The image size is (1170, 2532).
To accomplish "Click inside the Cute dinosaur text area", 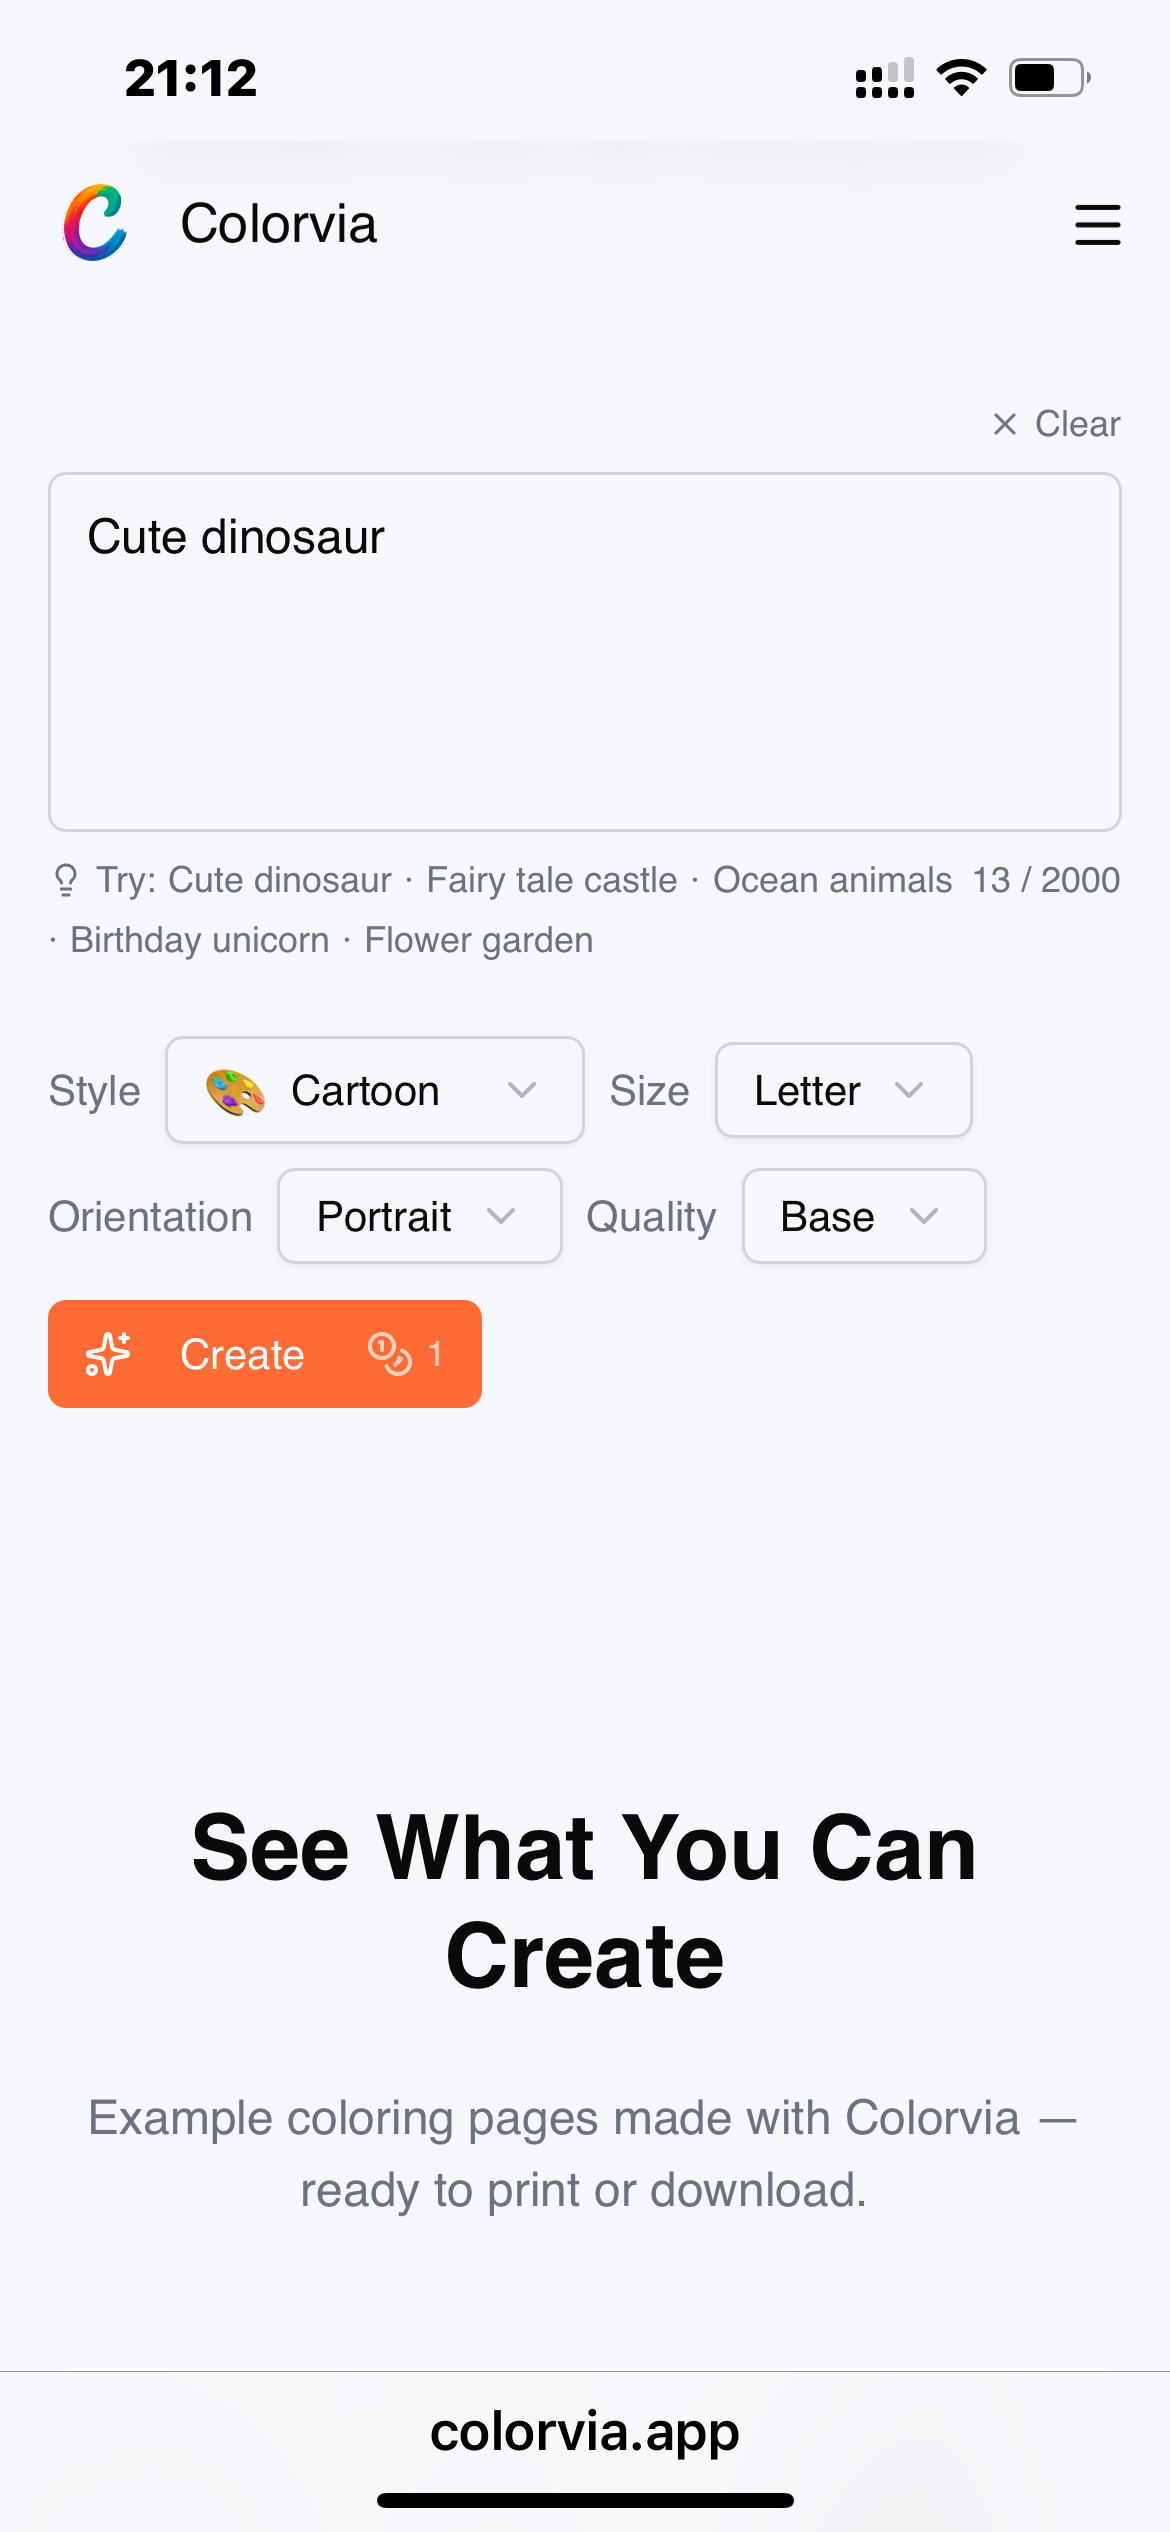I will [585, 650].
